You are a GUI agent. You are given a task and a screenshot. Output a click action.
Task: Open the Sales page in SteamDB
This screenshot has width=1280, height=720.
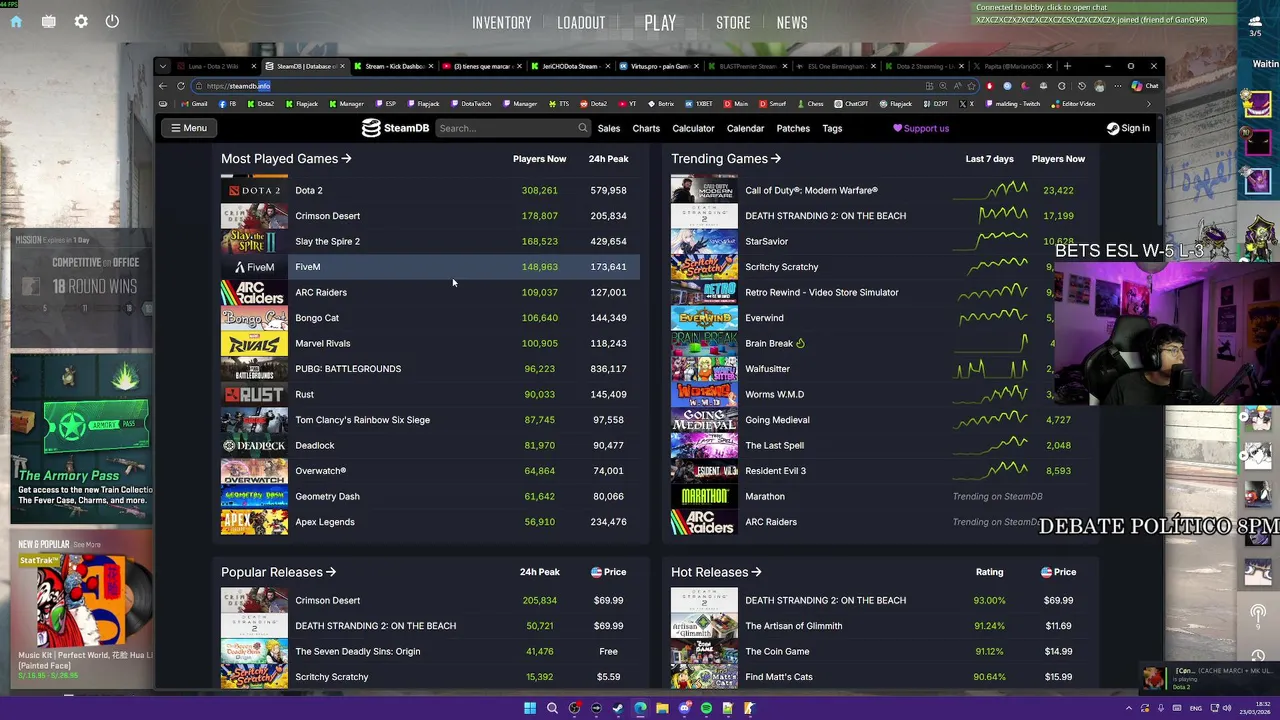(x=609, y=128)
